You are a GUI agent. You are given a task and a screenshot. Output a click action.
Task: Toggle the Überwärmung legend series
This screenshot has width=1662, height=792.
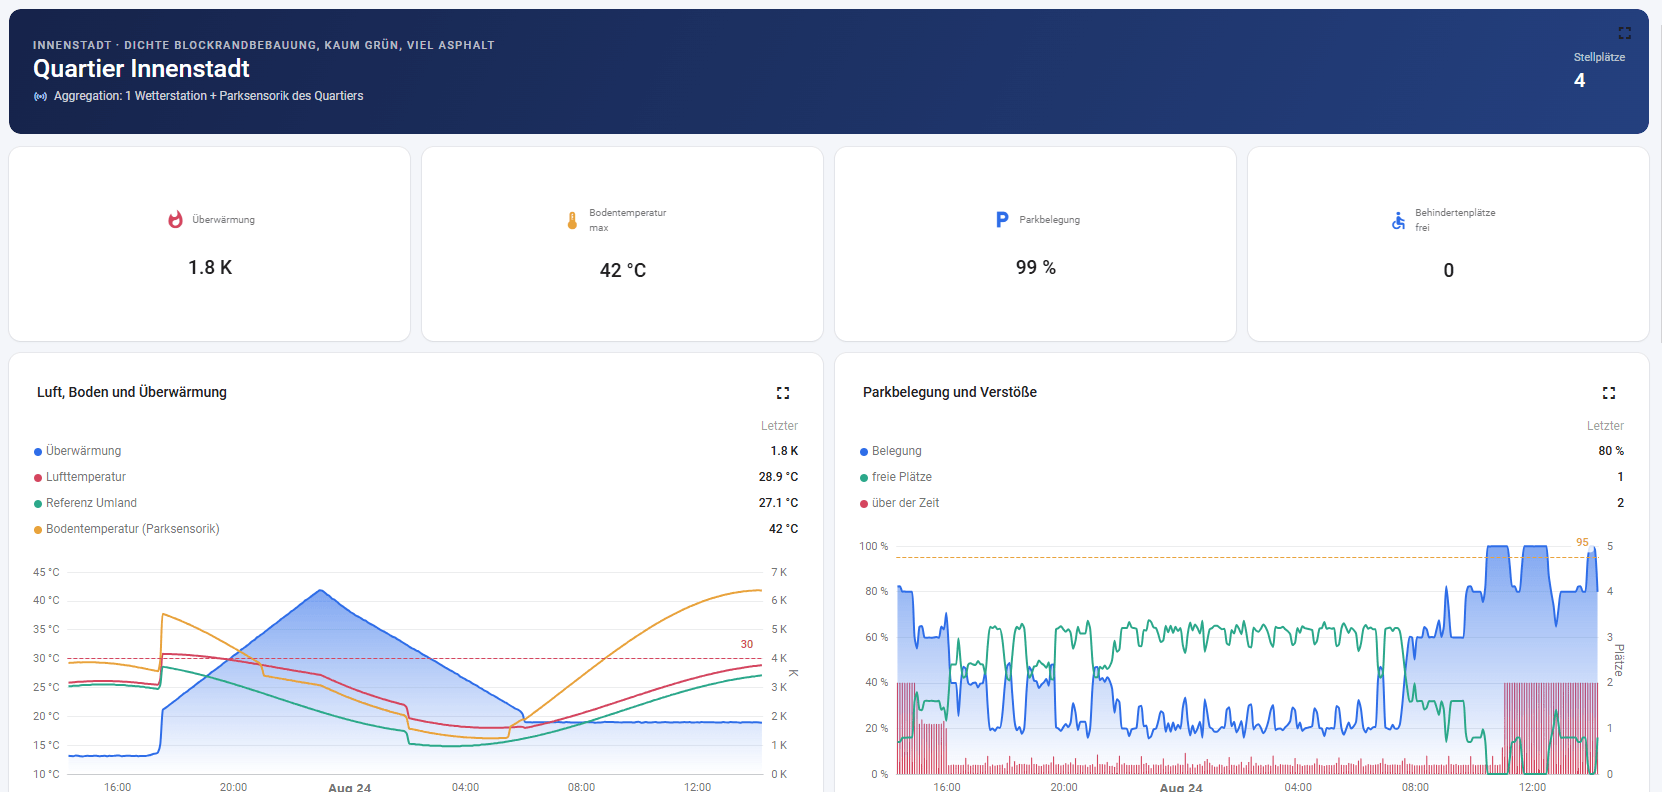[x=78, y=451]
